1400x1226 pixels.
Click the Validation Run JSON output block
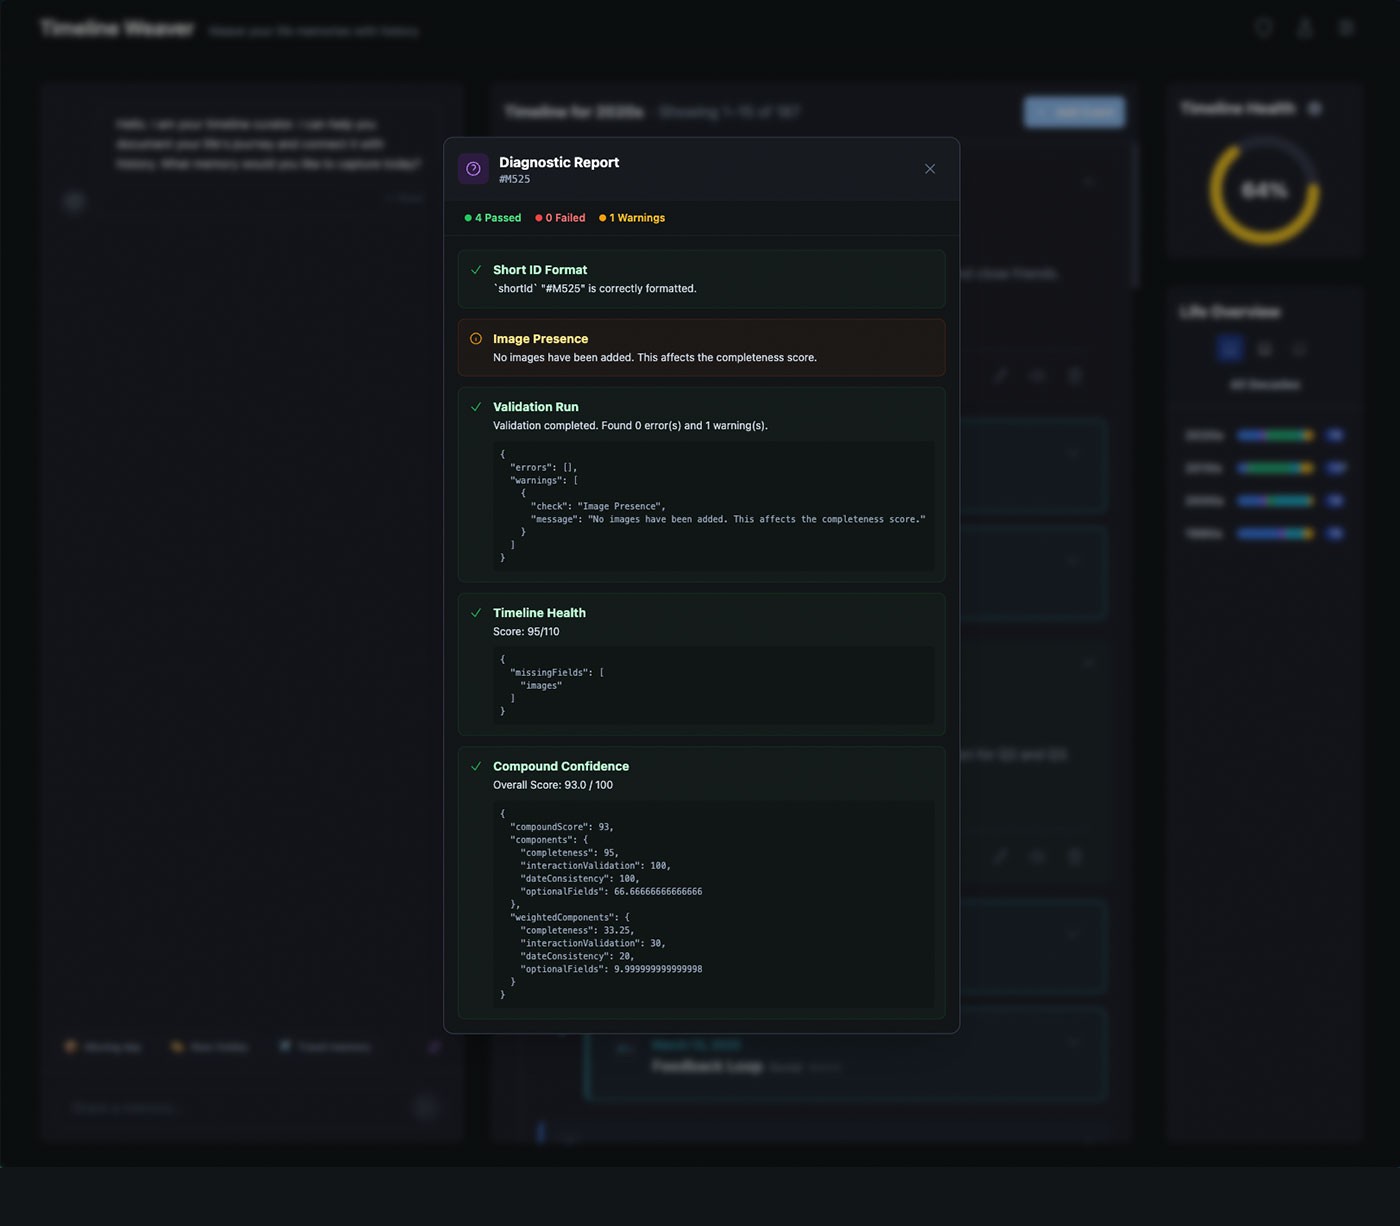(x=713, y=507)
